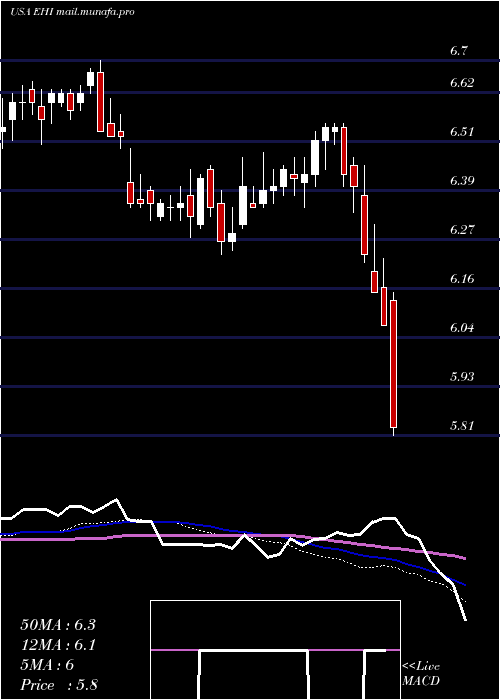500x700 pixels.
Task: Click the last long red candlestick near 5.81
Action: coord(393,364)
